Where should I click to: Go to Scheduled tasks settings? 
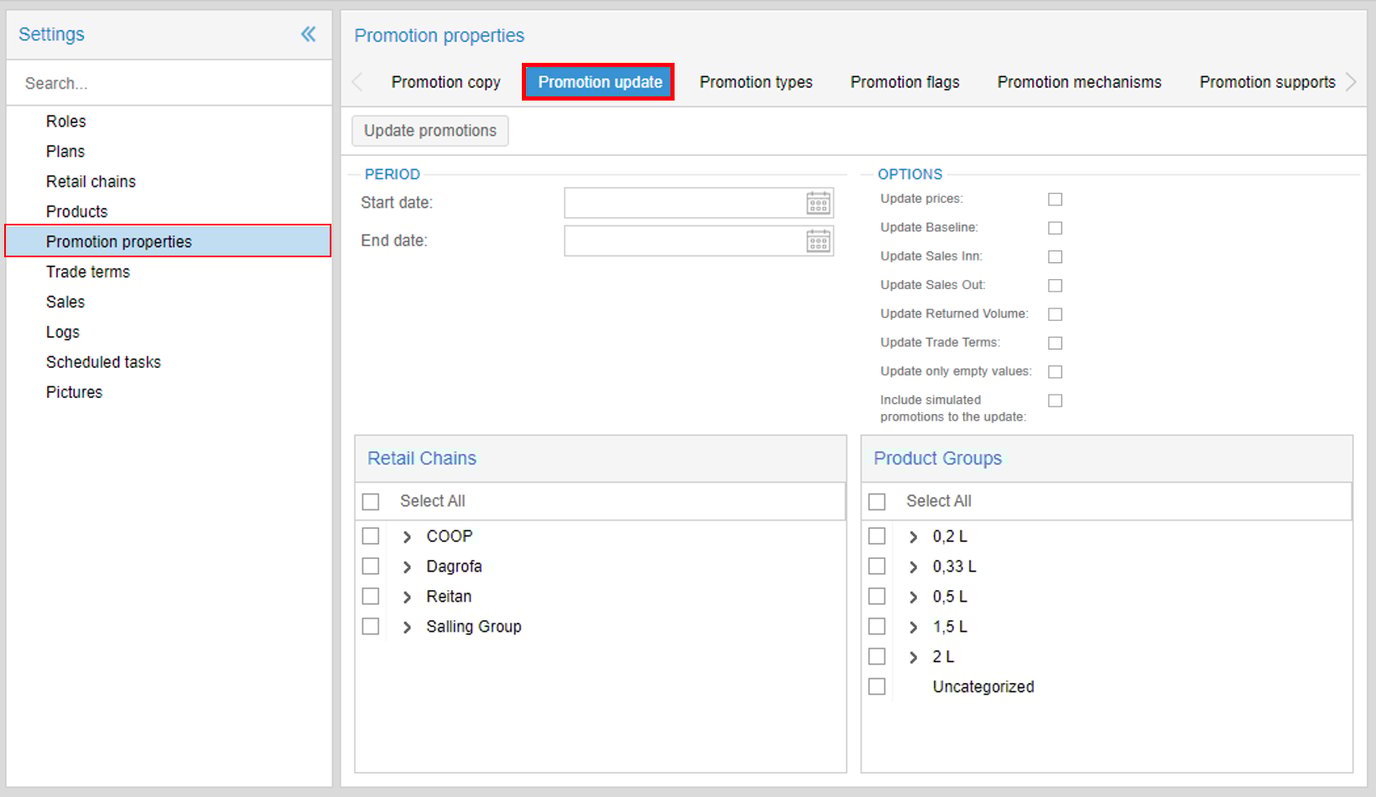(103, 362)
